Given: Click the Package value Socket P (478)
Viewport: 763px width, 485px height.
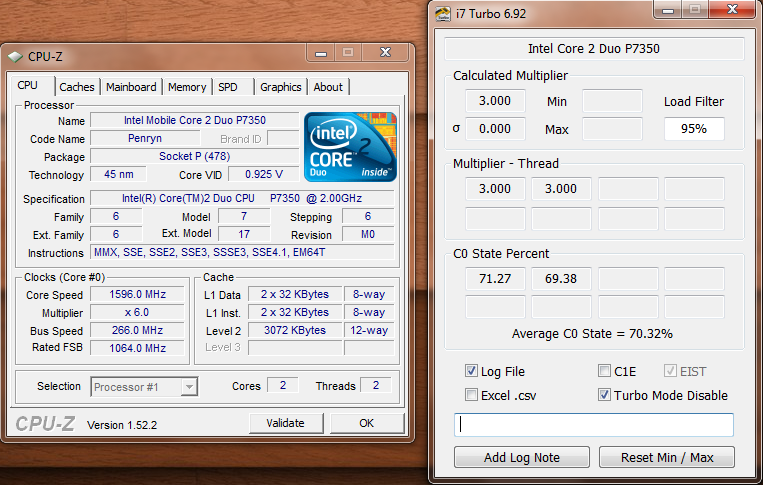Looking at the screenshot, I should 195,156.
